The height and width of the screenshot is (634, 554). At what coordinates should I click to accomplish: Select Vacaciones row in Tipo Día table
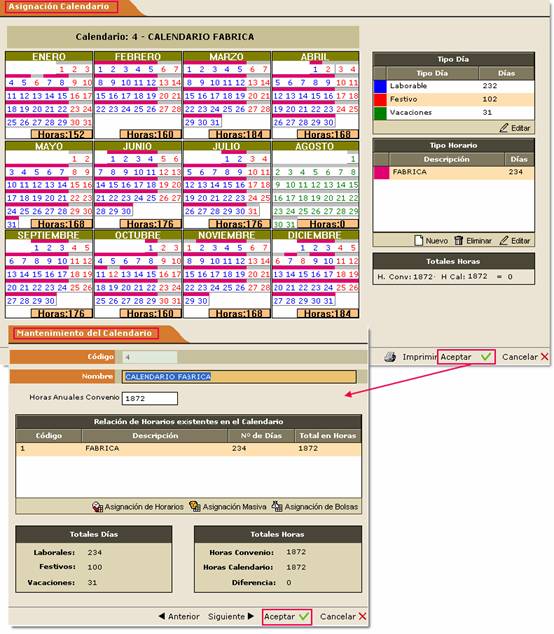pyautogui.click(x=454, y=113)
